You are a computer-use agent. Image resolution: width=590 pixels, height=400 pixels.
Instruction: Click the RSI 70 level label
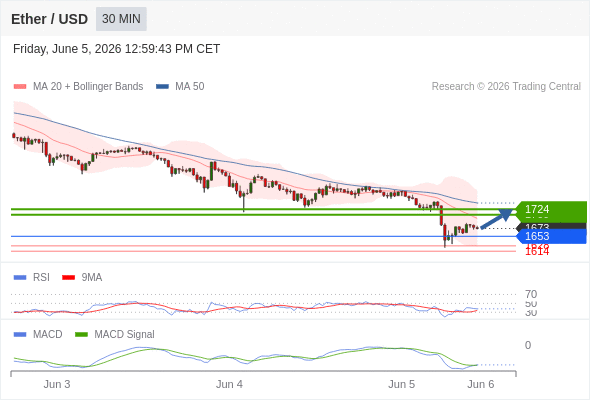[531, 294]
